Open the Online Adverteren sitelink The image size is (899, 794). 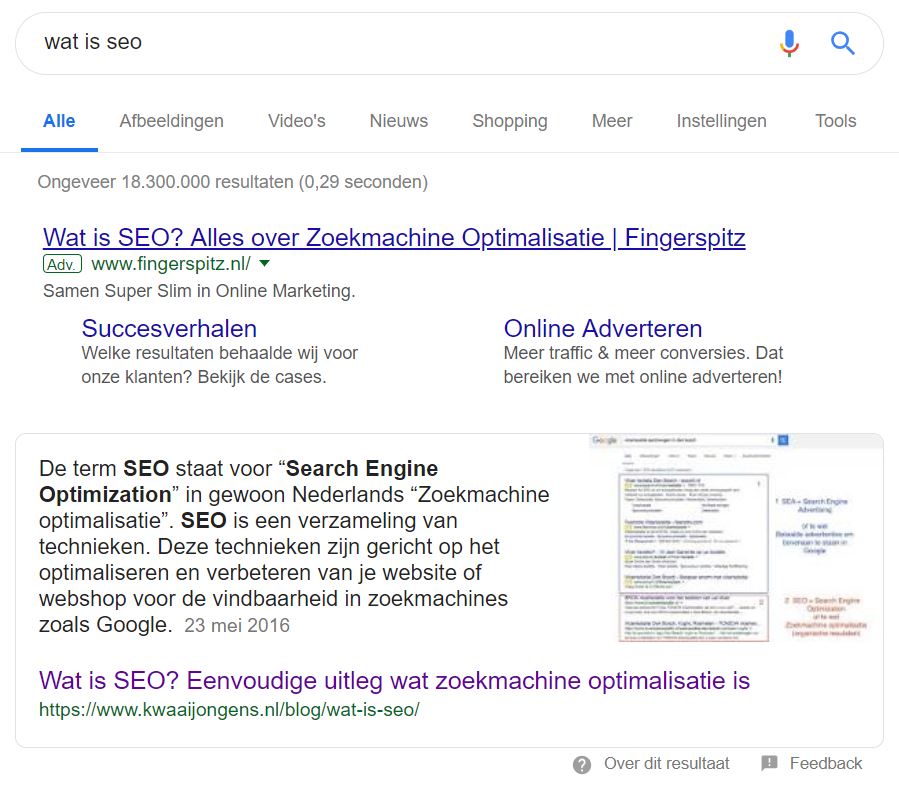(x=603, y=328)
